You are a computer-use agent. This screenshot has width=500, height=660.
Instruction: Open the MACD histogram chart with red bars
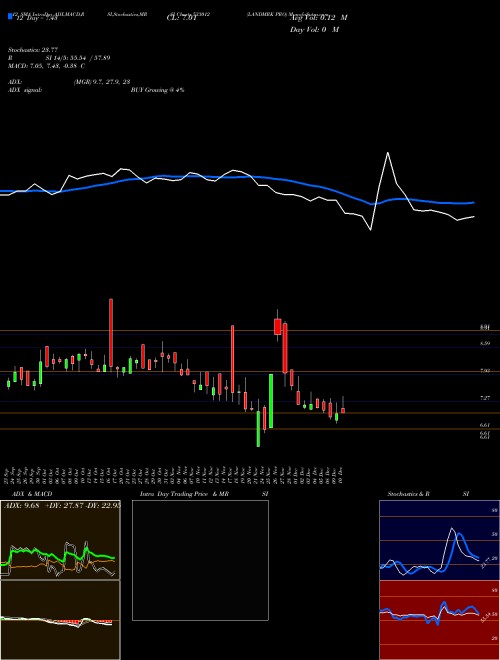click(x=60, y=620)
